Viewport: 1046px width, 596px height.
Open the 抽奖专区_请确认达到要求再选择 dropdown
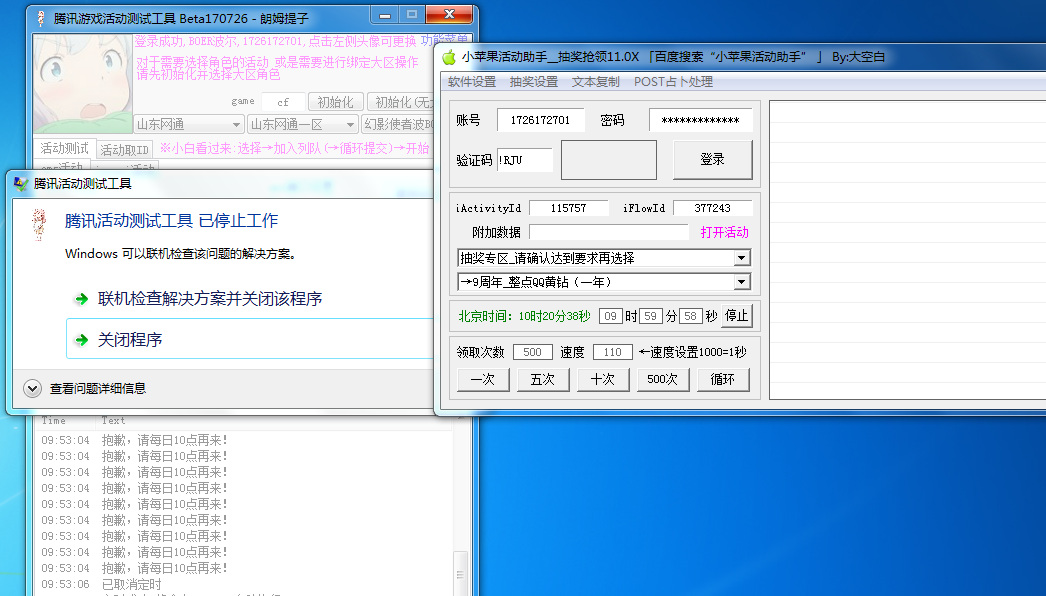click(604, 258)
